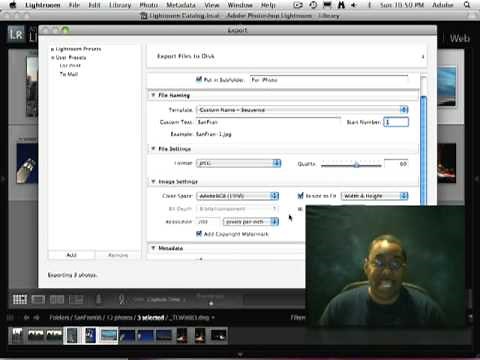The width and height of the screenshot is (480, 360).
Task: Adjust the Quality slider
Action: [356, 164]
